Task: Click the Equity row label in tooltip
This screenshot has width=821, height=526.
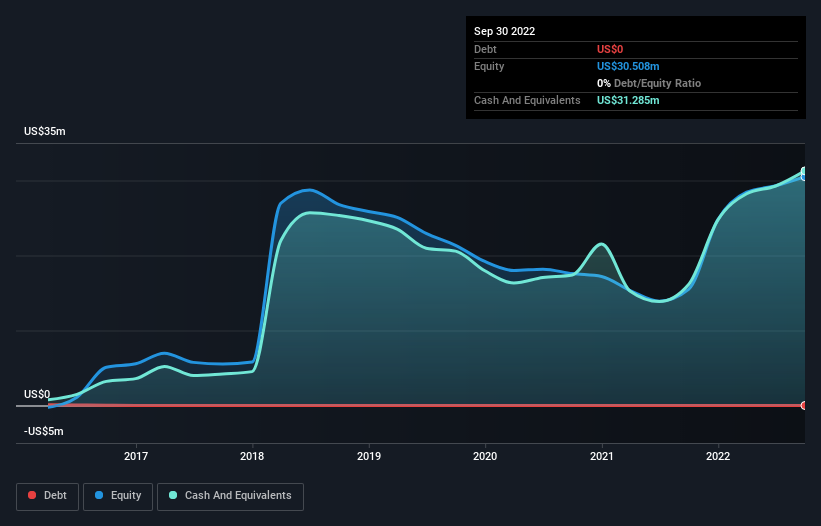Action: 489,66
